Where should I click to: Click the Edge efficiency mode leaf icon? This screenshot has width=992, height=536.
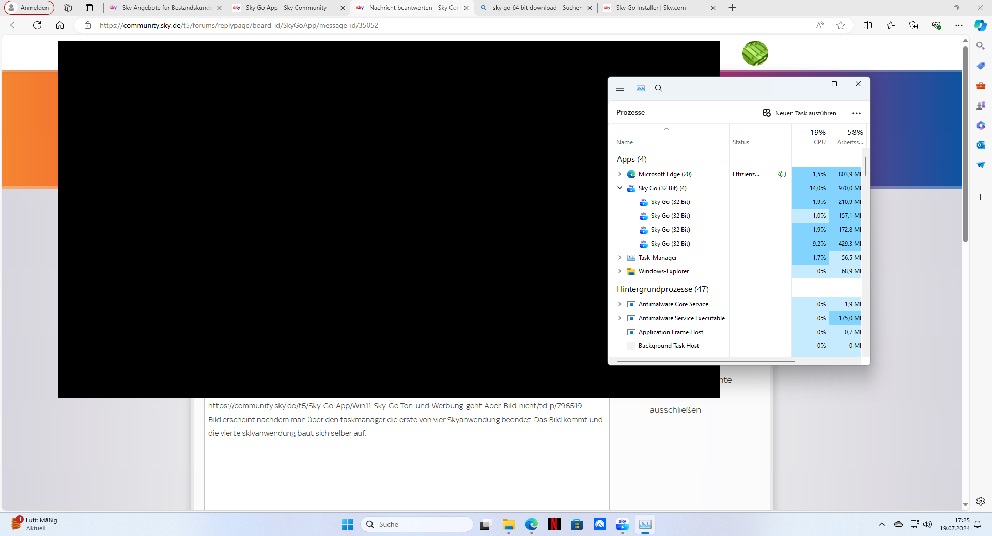[782, 174]
